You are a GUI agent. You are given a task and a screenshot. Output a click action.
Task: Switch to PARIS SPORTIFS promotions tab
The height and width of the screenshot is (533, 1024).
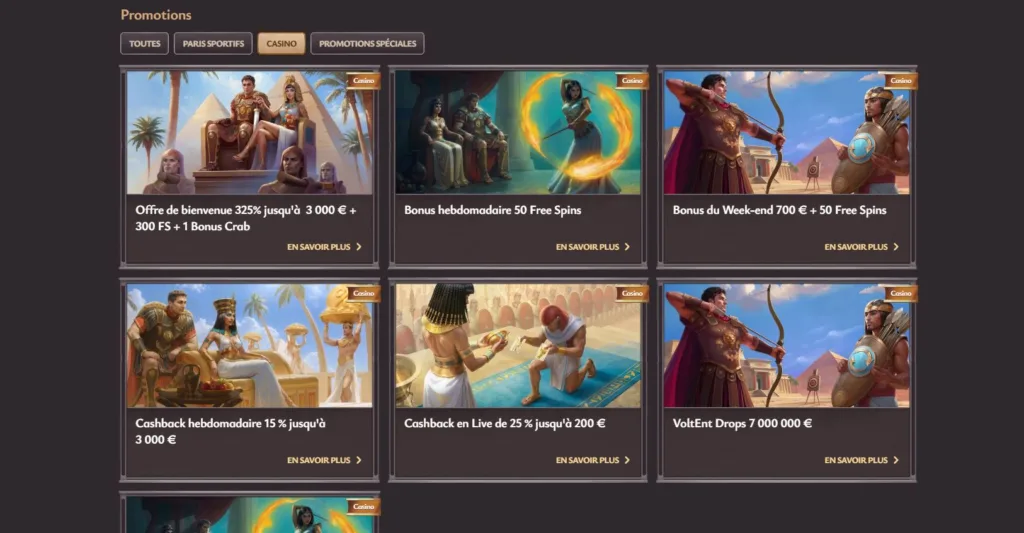[x=213, y=44]
